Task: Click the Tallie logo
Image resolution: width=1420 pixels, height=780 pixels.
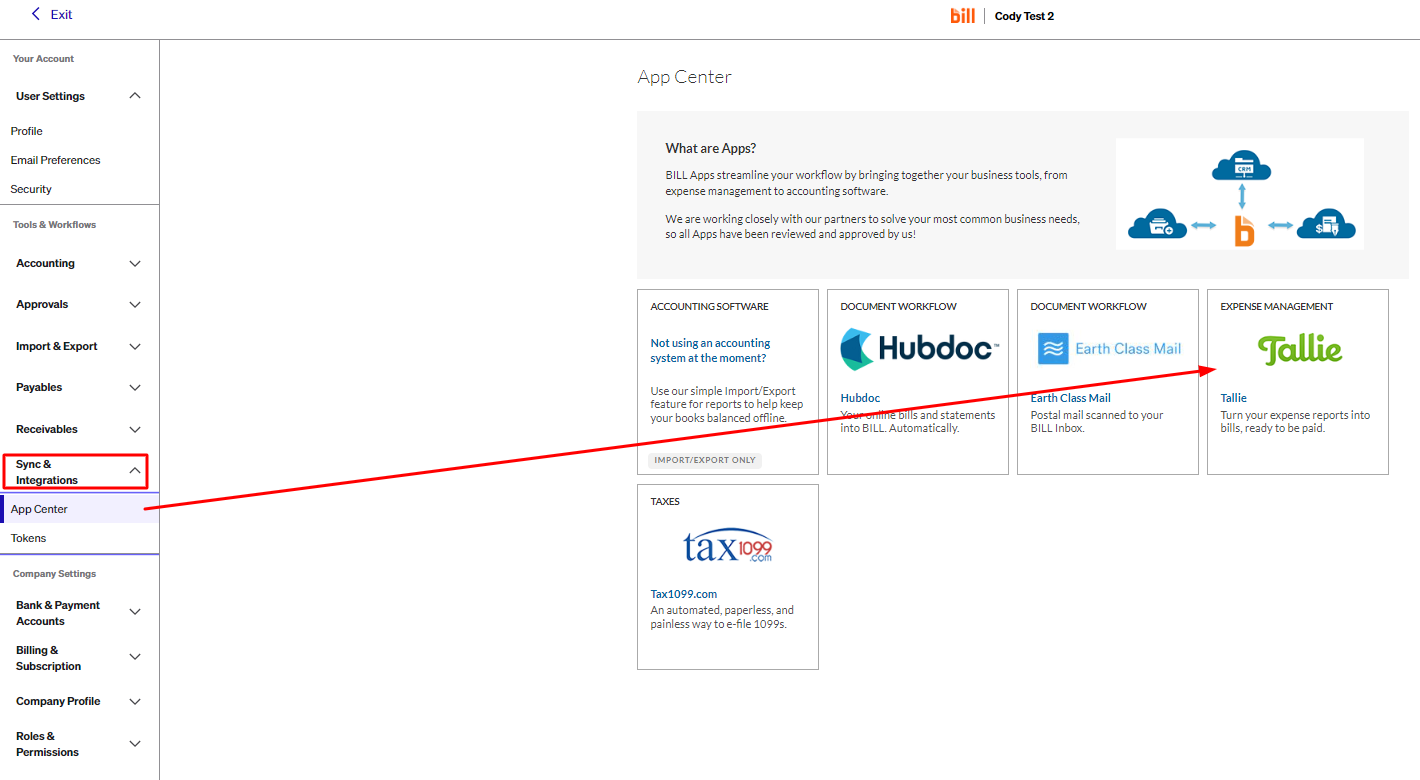Action: [1299, 349]
